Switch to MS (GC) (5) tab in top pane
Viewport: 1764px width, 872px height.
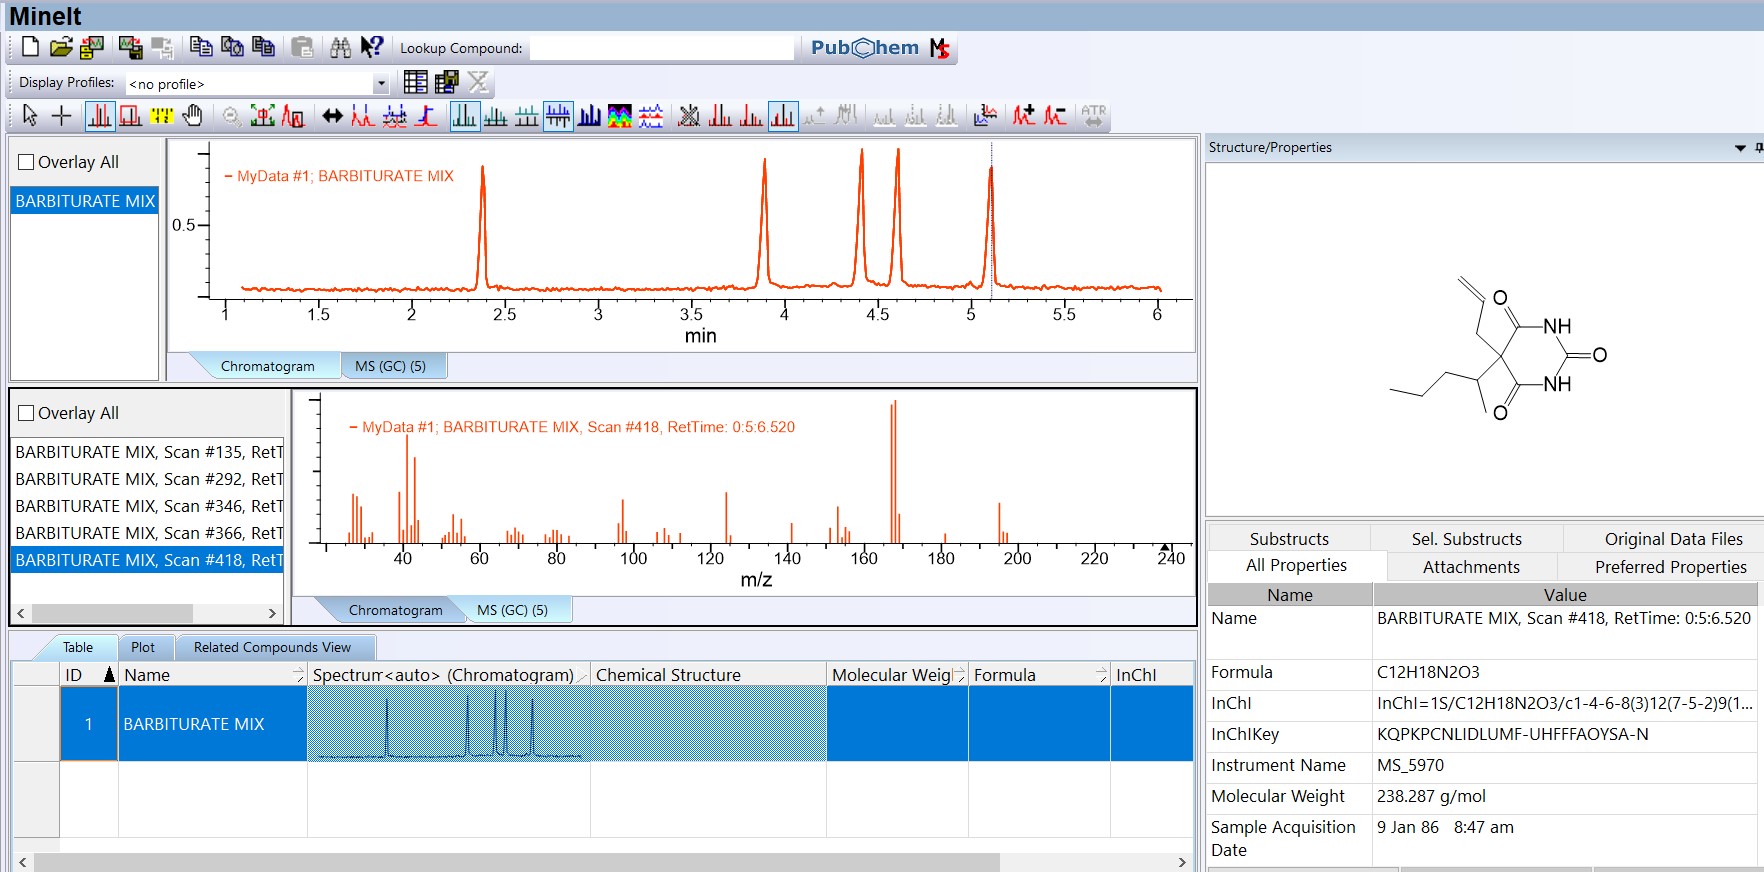[390, 366]
